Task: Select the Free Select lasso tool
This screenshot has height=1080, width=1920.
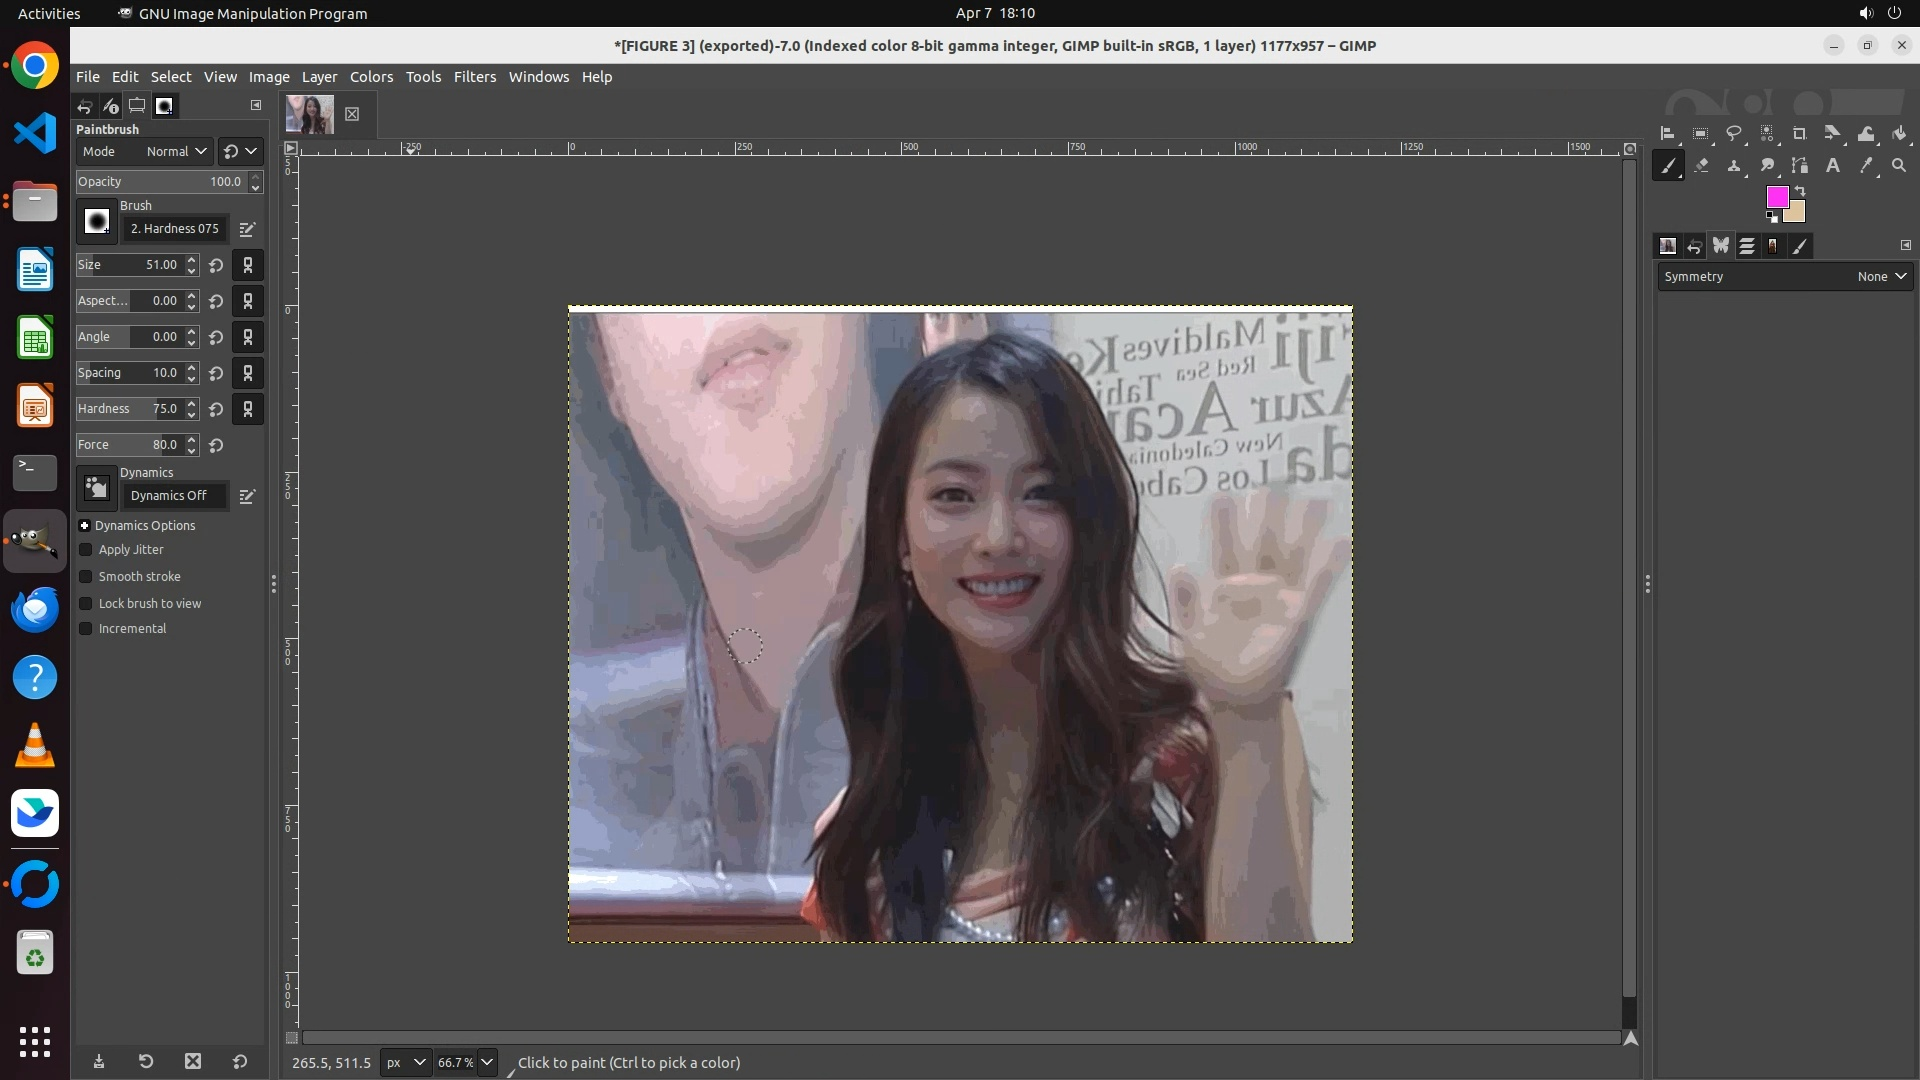Action: point(1734,133)
